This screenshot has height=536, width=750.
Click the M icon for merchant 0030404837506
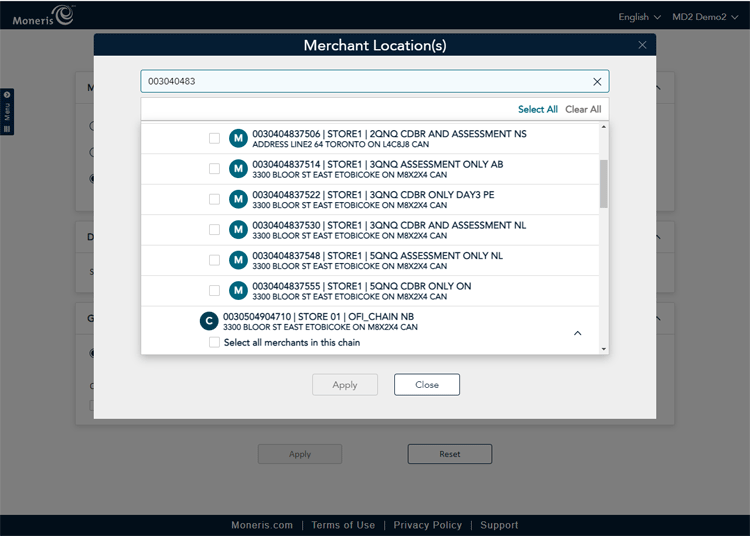(238, 138)
